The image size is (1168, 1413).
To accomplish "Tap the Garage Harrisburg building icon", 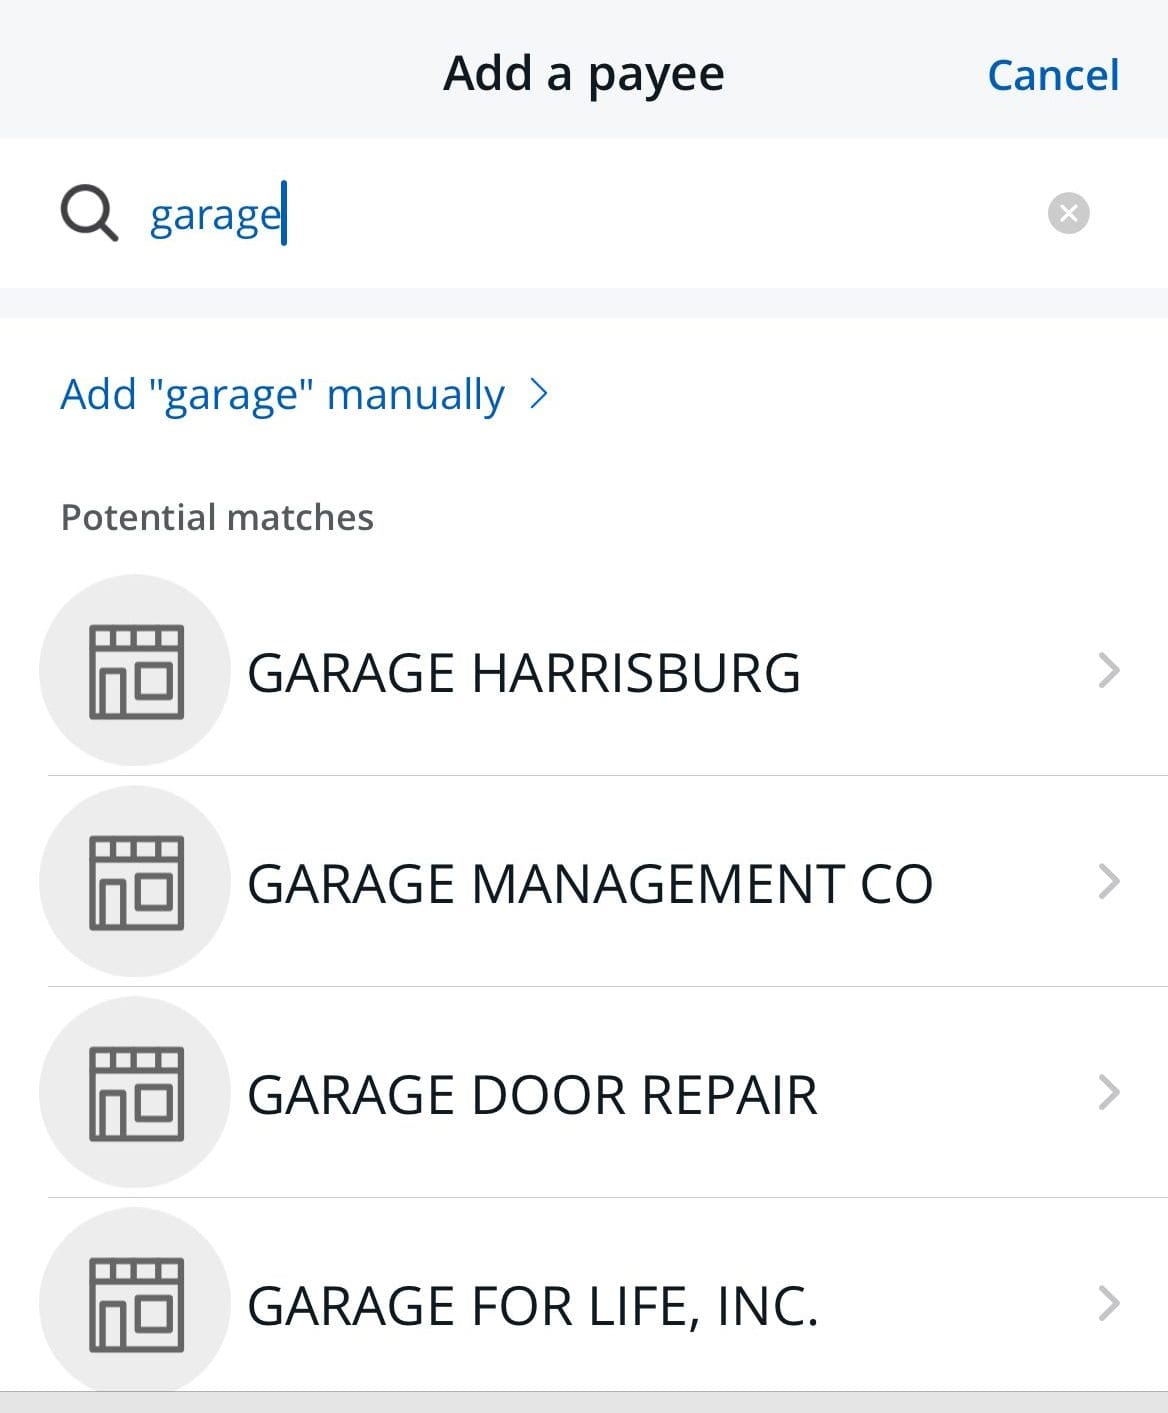I will coord(135,671).
